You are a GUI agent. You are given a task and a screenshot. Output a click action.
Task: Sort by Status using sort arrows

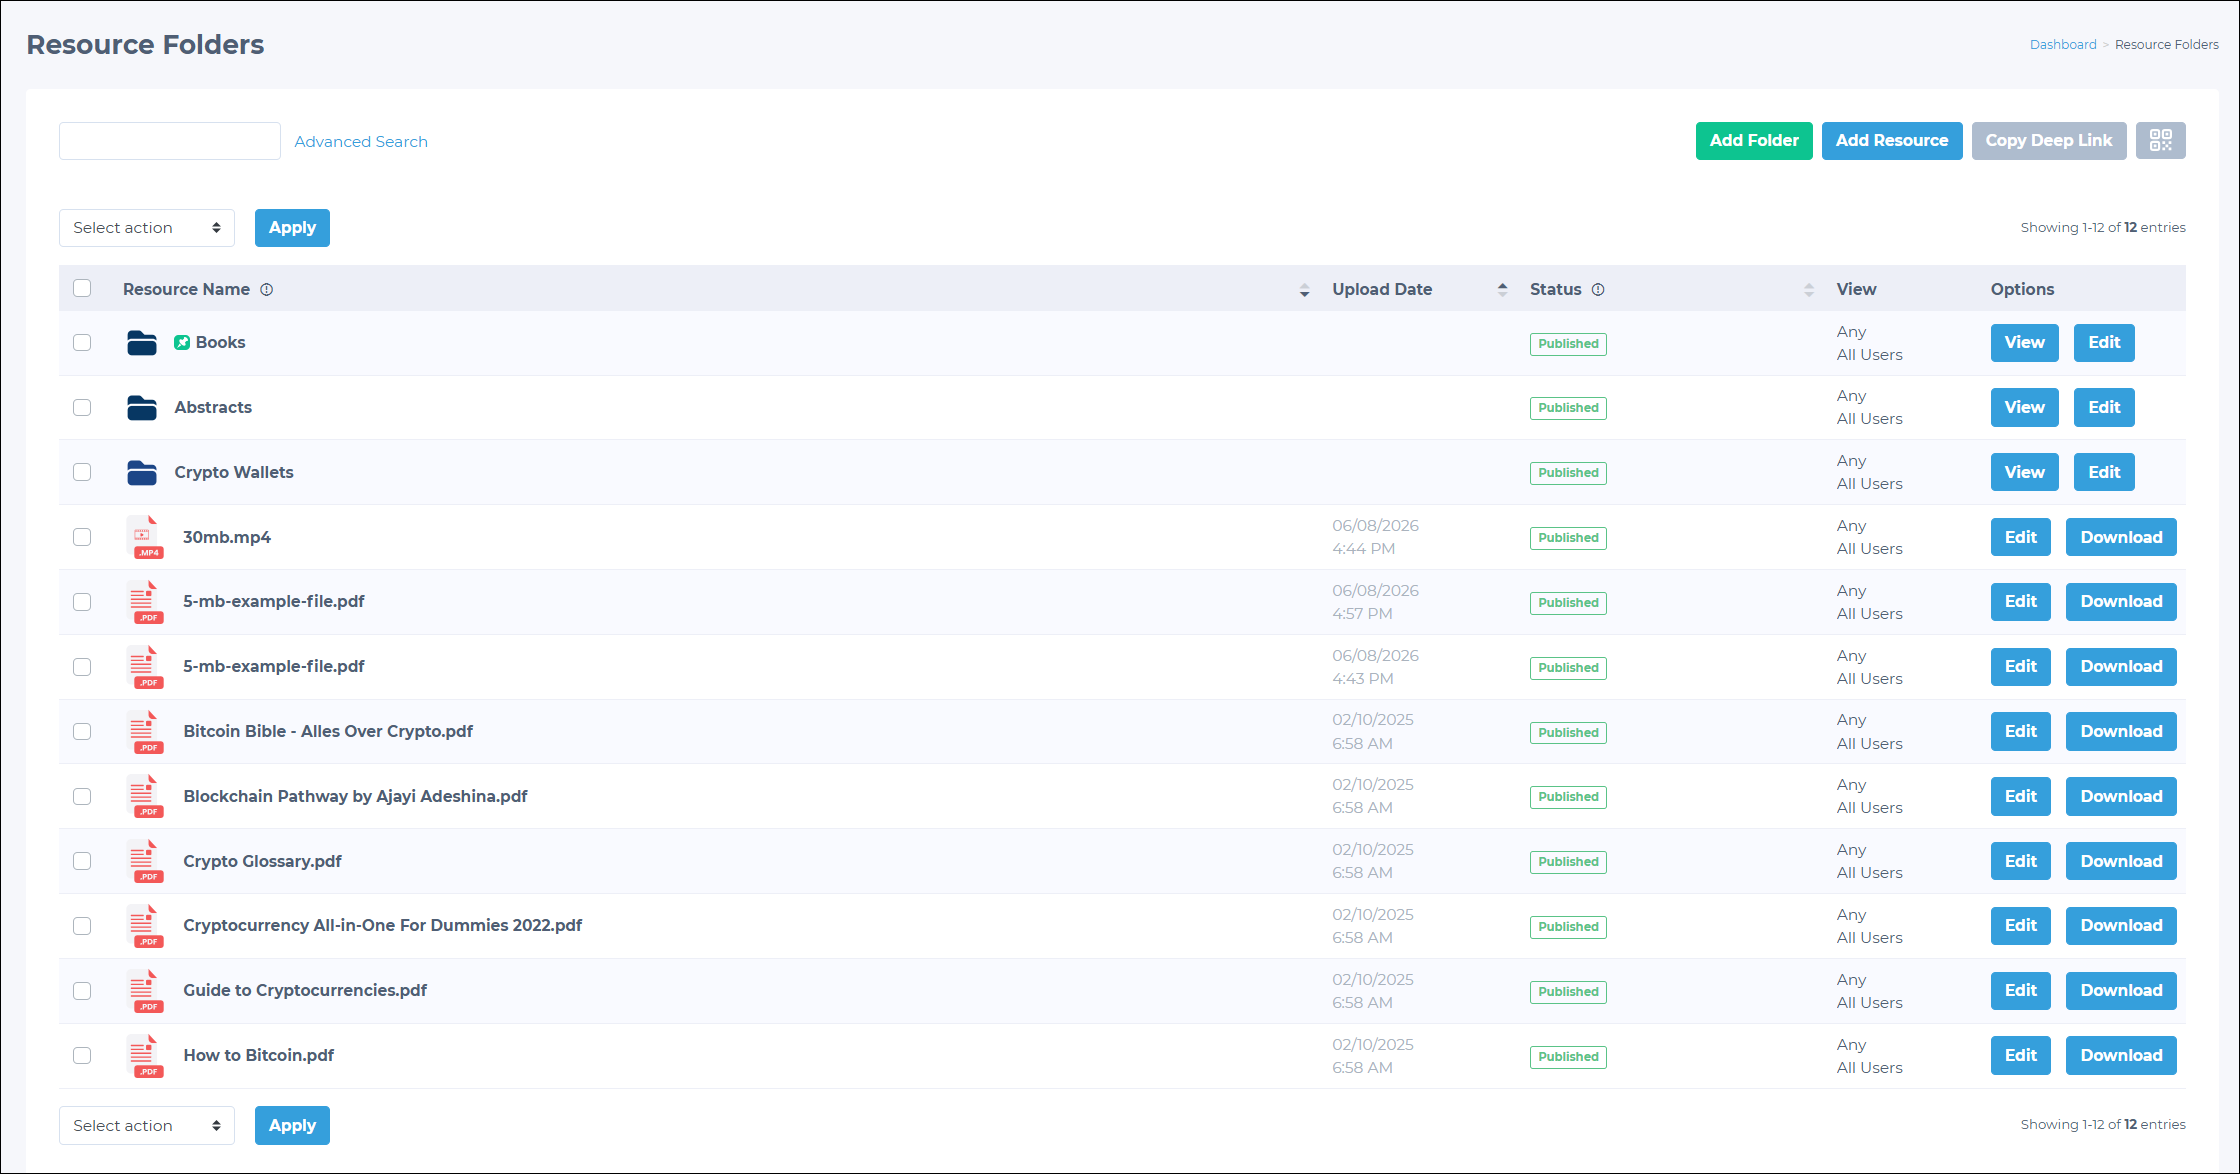point(1809,290)
